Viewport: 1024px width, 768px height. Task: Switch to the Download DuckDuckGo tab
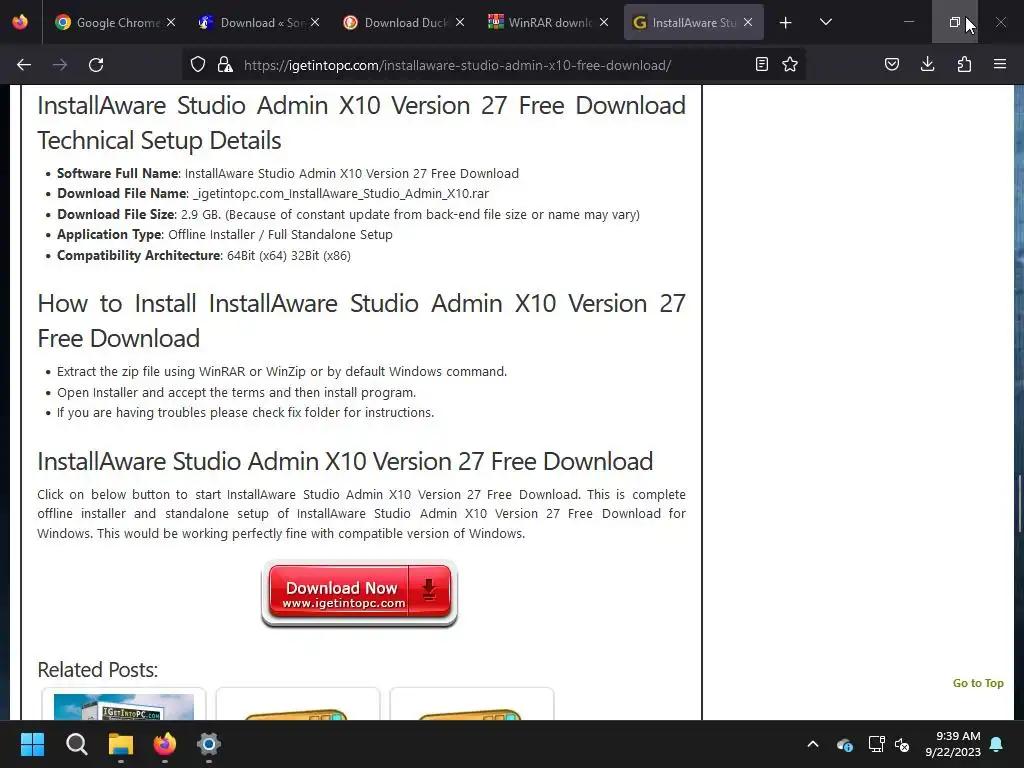[x=404, y=22]
